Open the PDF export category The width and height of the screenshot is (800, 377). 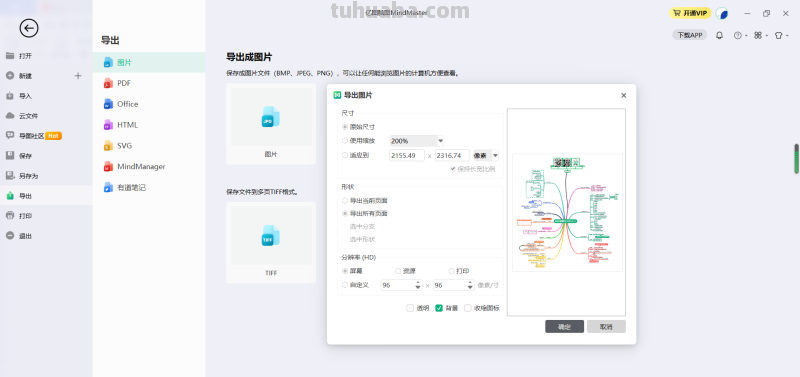click(x=149, y=83)
